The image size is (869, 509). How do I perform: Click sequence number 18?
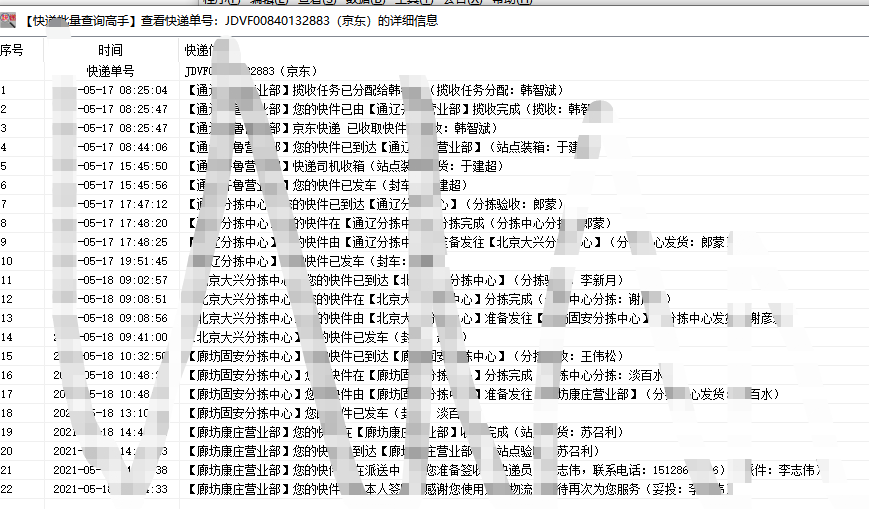point(6,413)
